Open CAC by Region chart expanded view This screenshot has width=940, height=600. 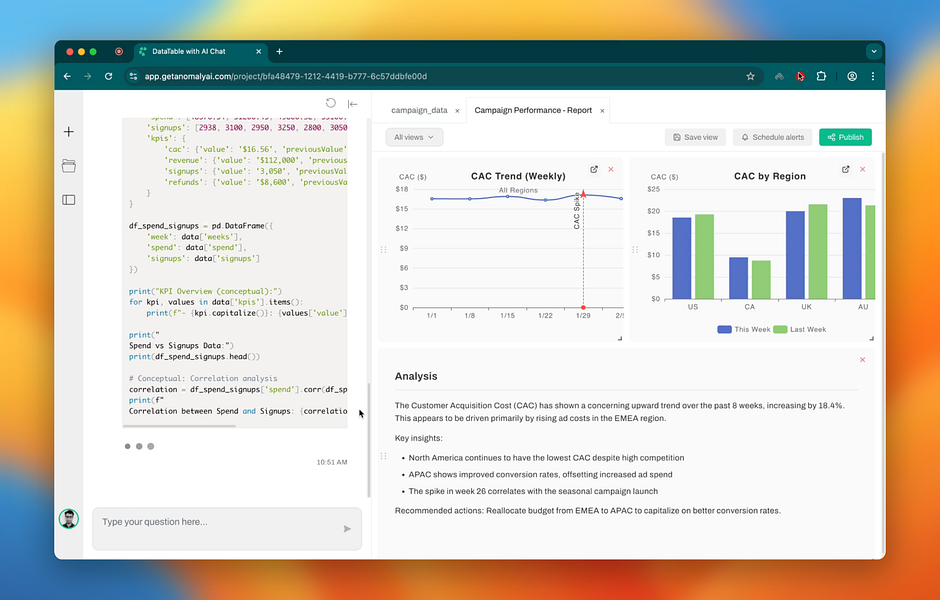click(845, 170)
